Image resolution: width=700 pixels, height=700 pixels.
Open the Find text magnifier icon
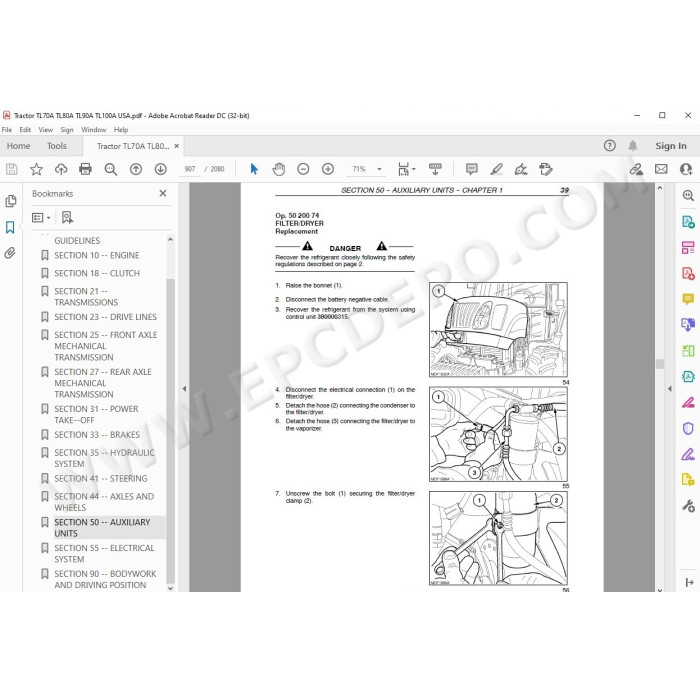(111, 169)
